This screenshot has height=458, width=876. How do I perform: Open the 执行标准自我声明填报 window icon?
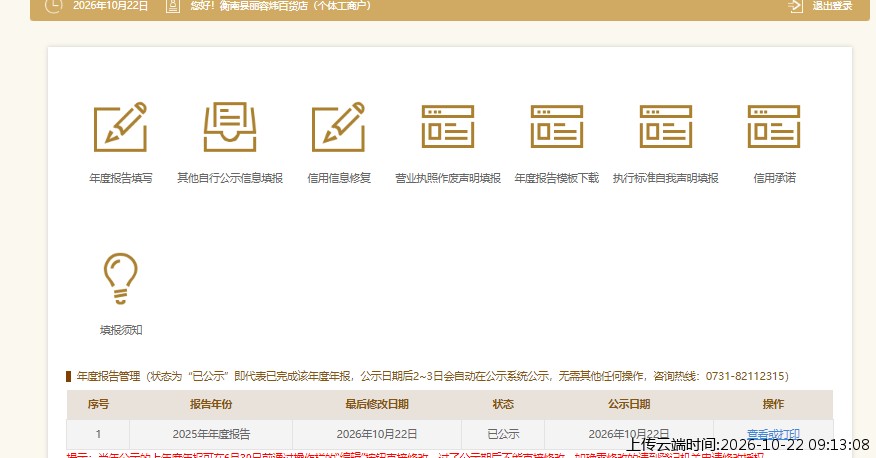click(x=665, y=127)
